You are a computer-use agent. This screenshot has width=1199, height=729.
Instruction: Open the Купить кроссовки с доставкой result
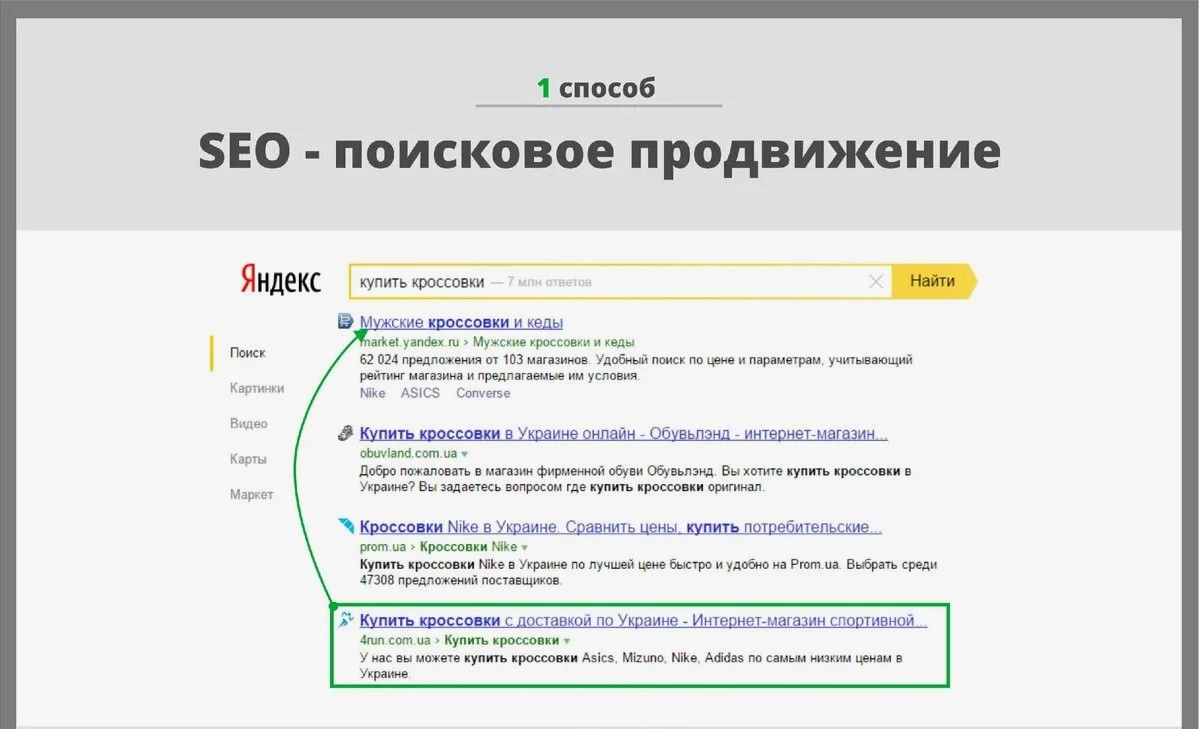click(643, 620)
